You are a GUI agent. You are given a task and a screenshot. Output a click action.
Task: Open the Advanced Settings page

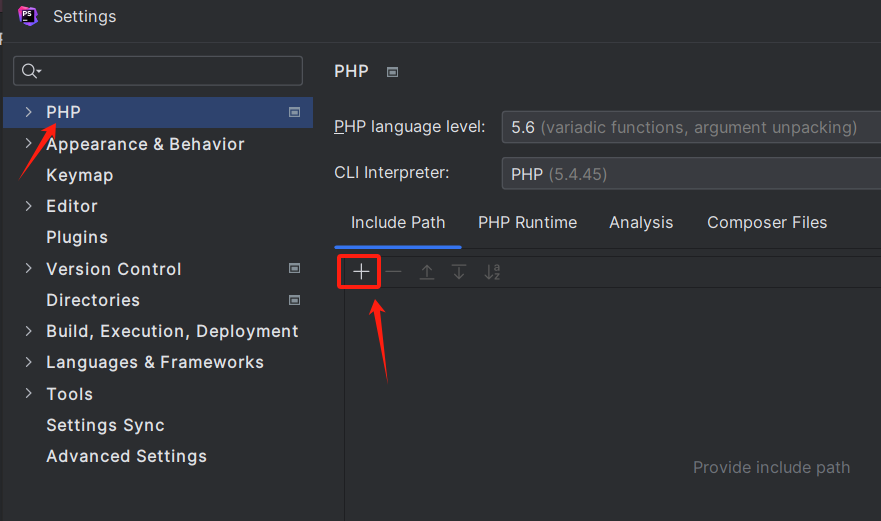(x=126, y=456)
